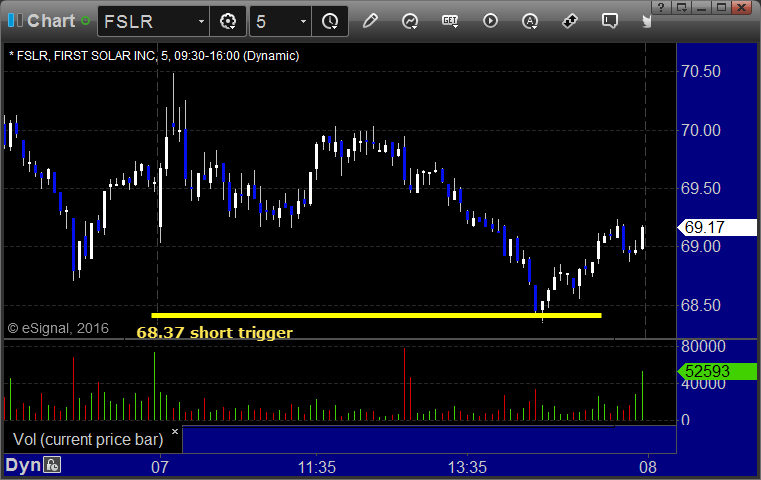
Task: Click the window options dropdown icon in title bar
Action: 681,7
